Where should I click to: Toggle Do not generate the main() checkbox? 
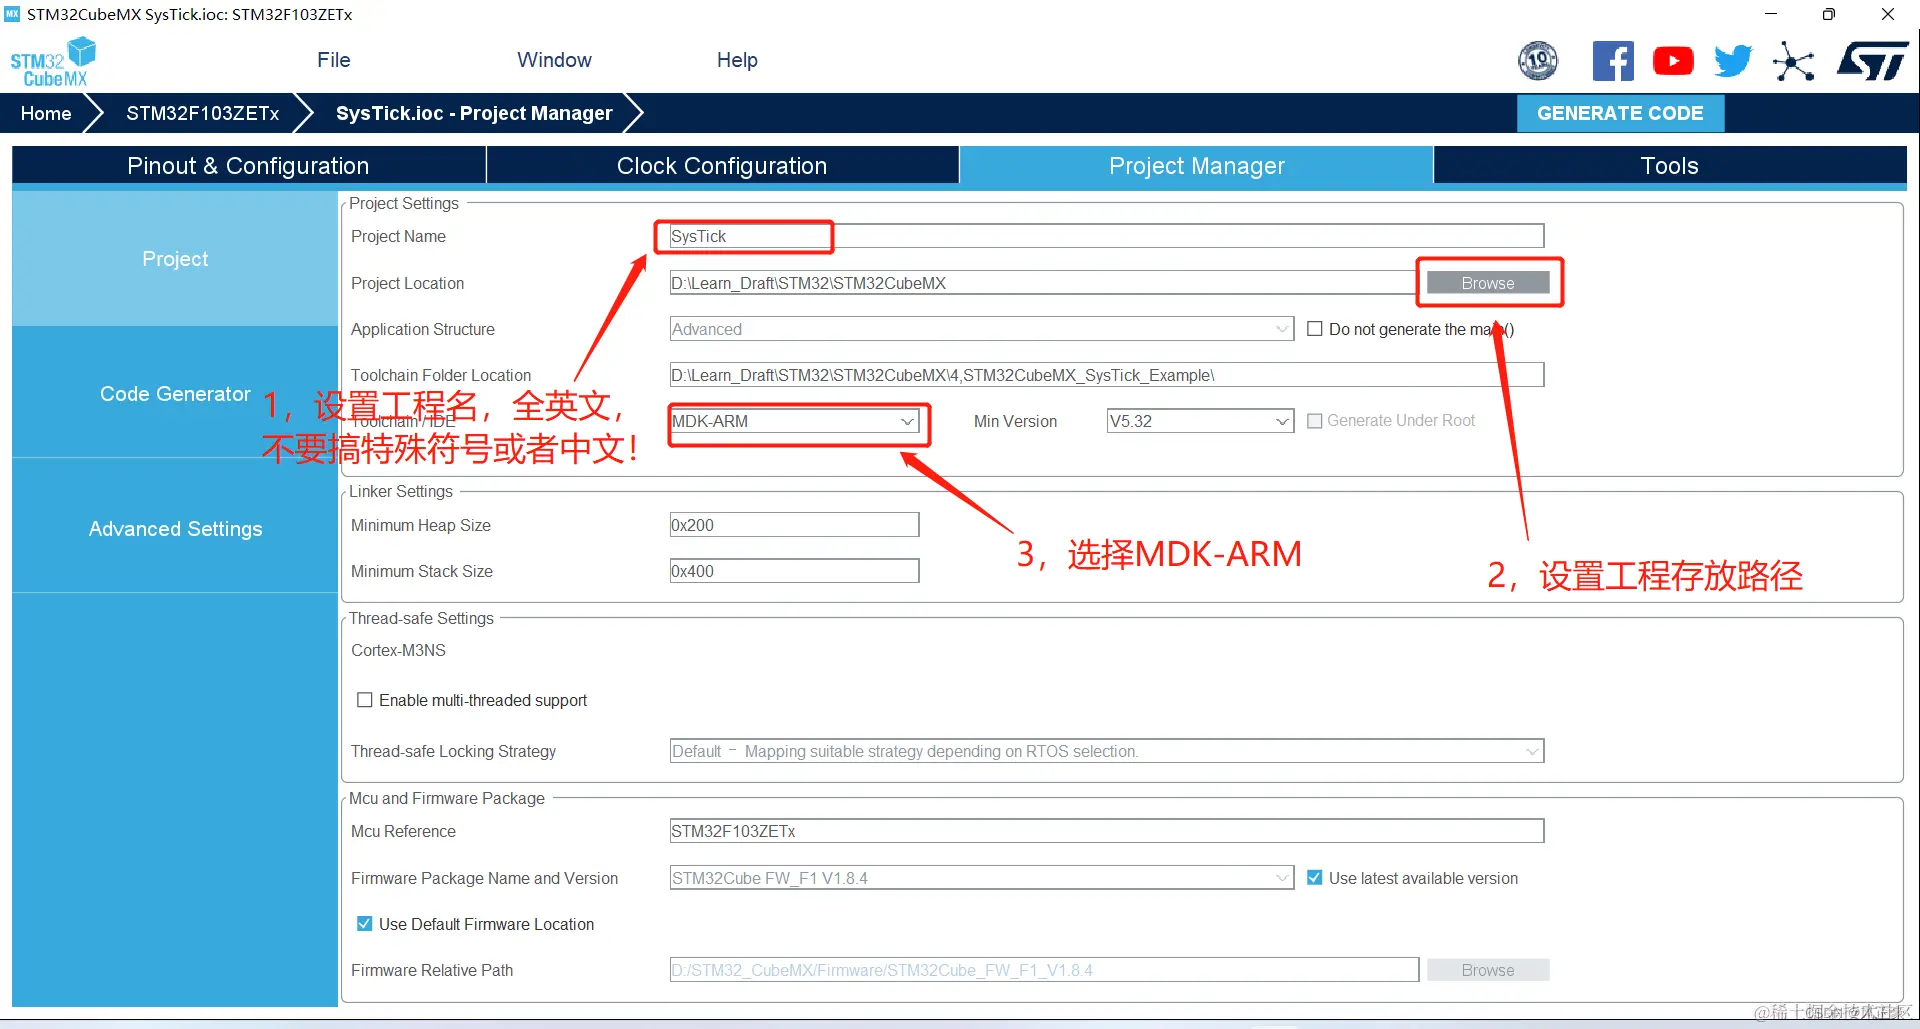(x=1315, y=329)
